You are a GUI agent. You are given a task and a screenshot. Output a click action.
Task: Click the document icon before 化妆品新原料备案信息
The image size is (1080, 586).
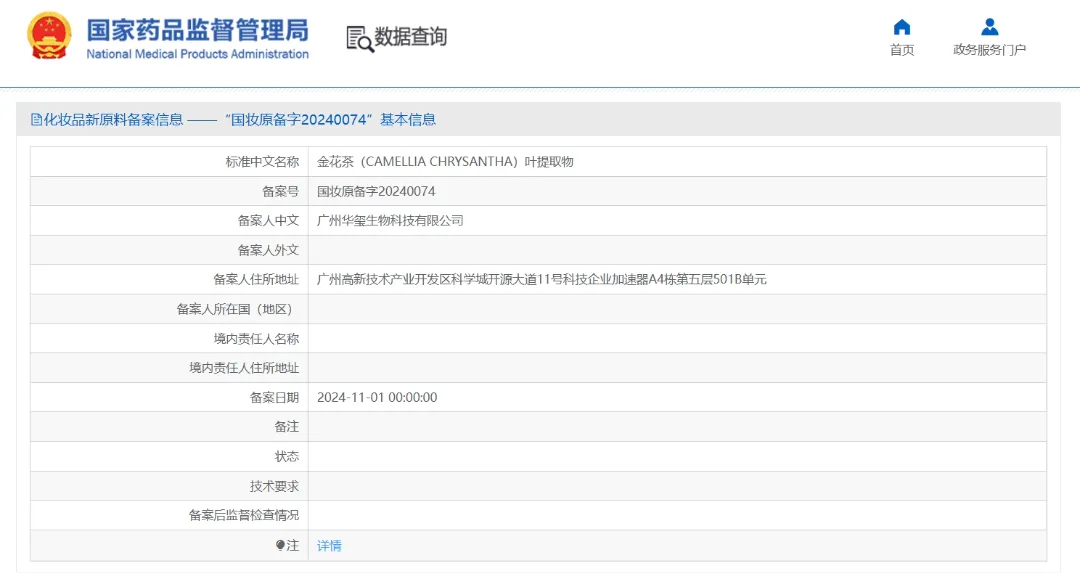(36, 120)
